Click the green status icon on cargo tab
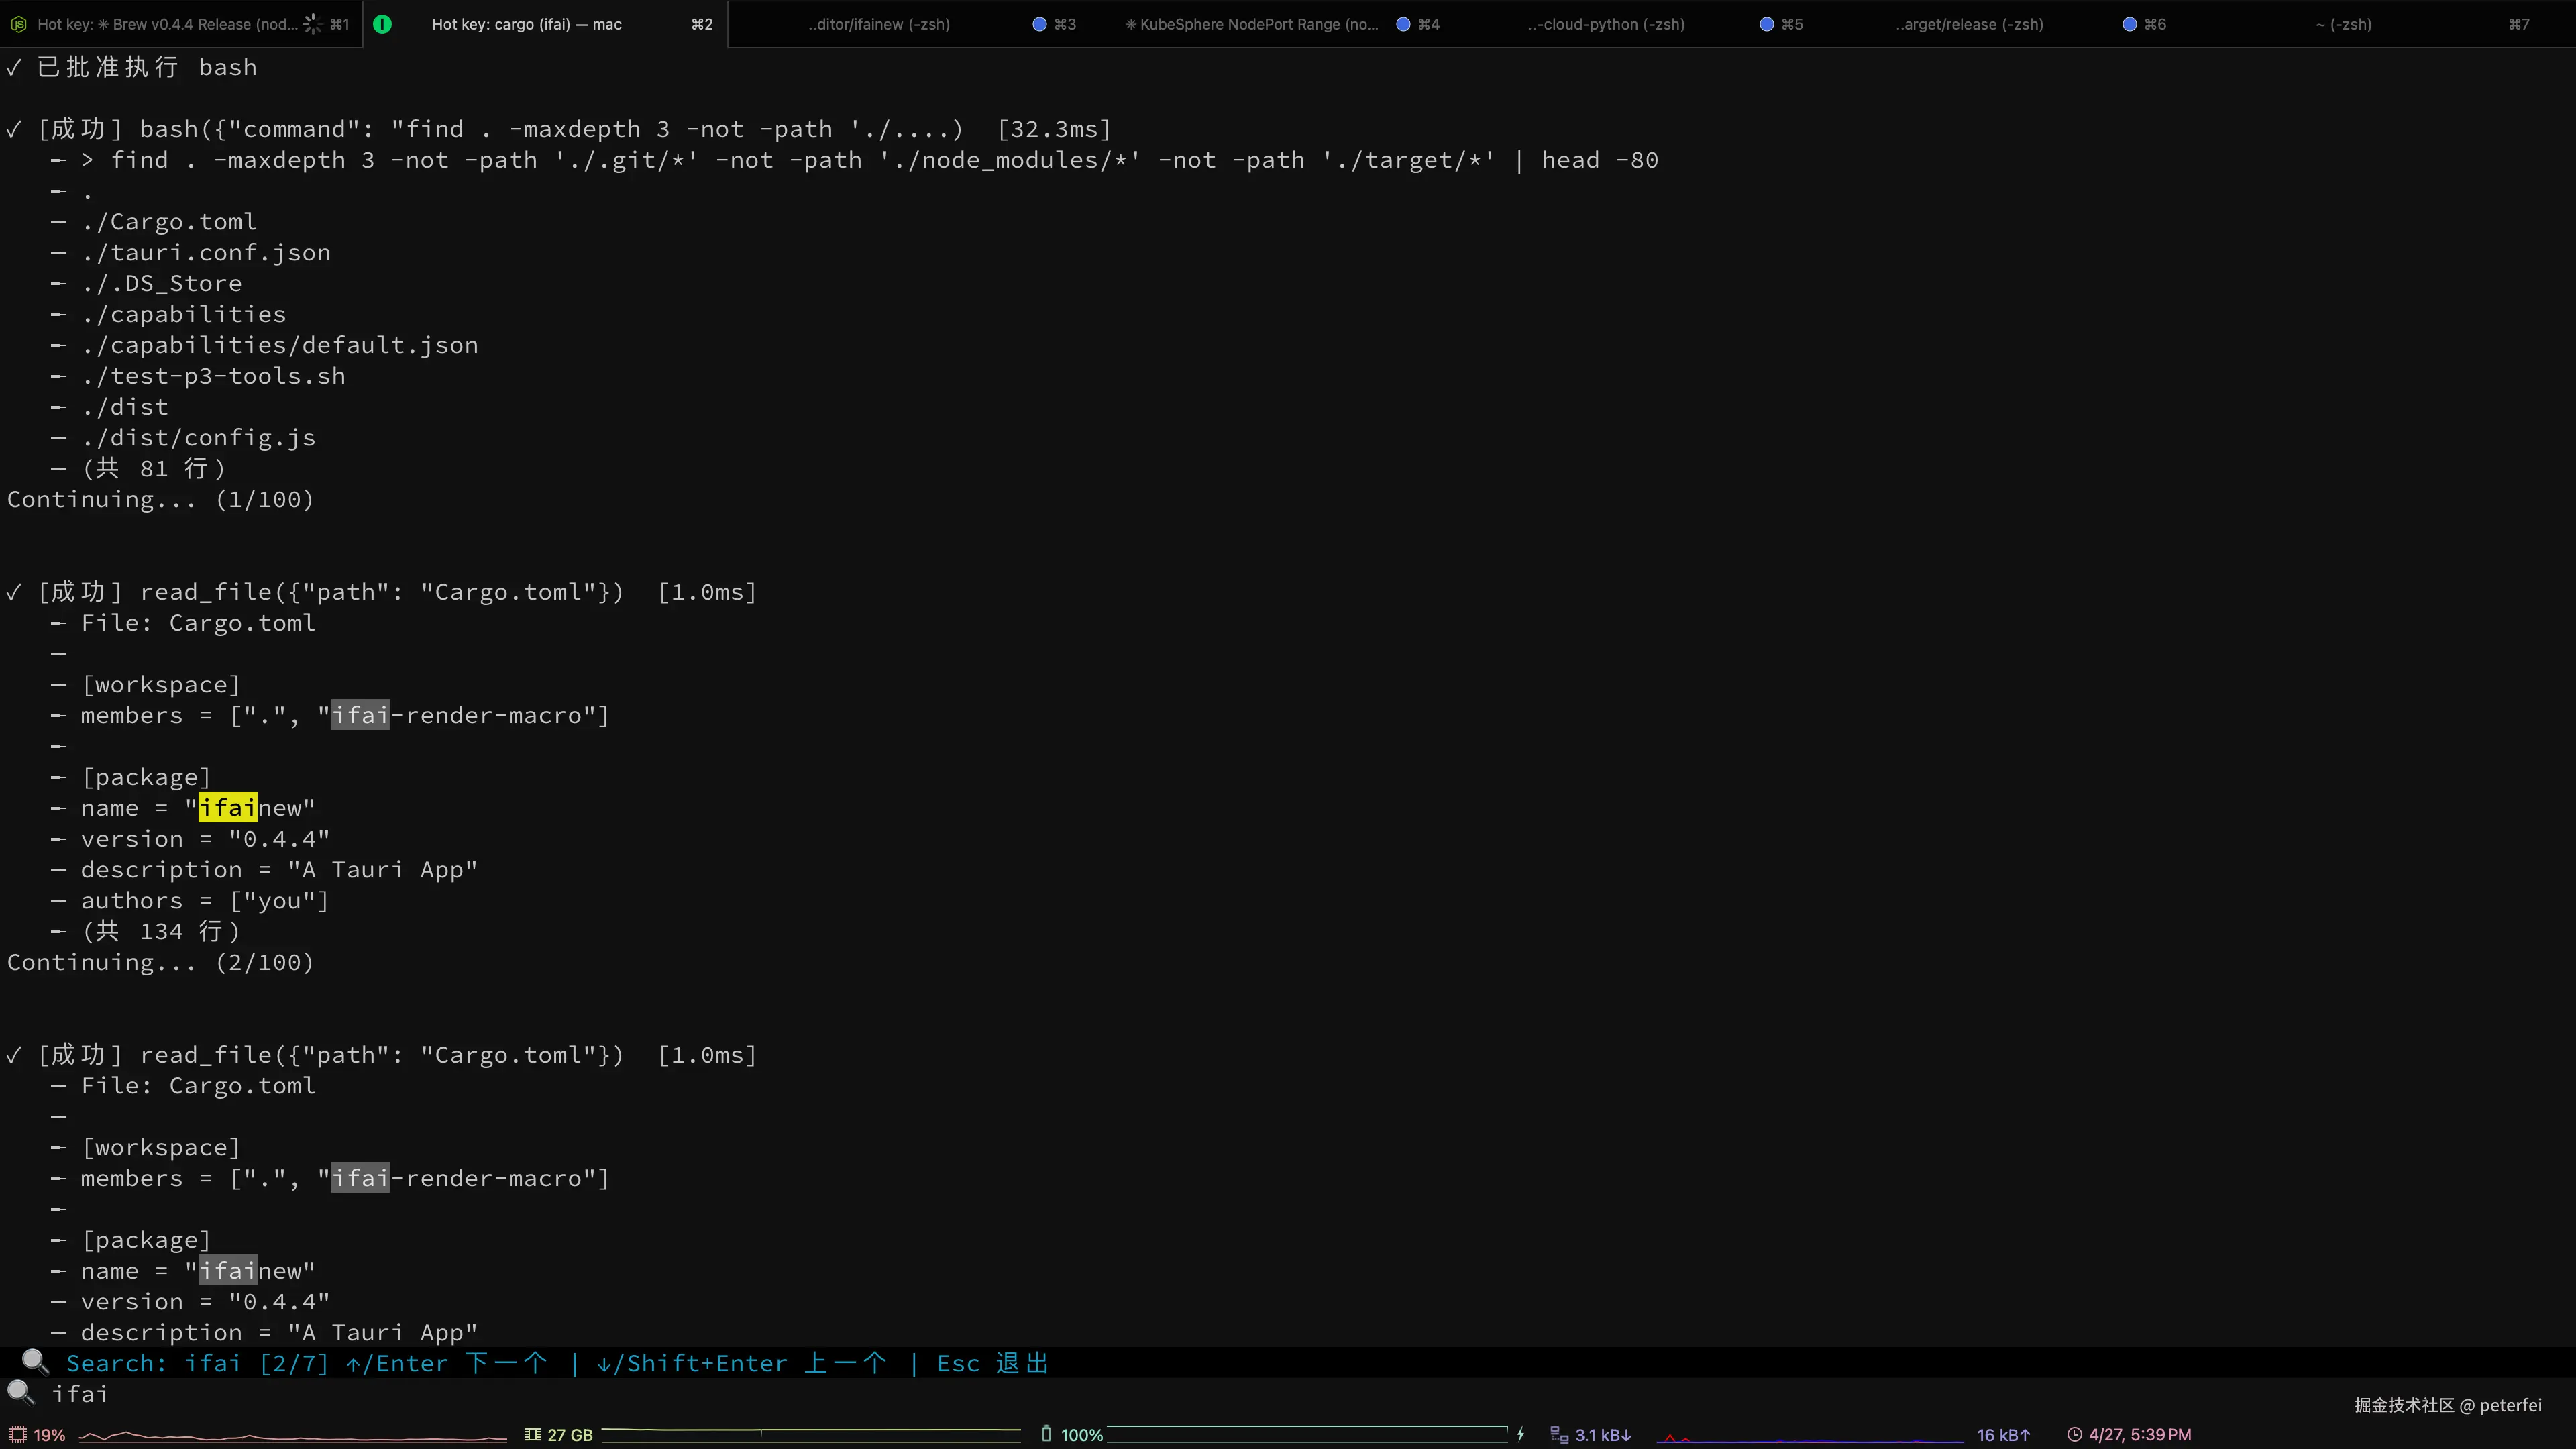2576x1449 pixels. coord(382,24)
